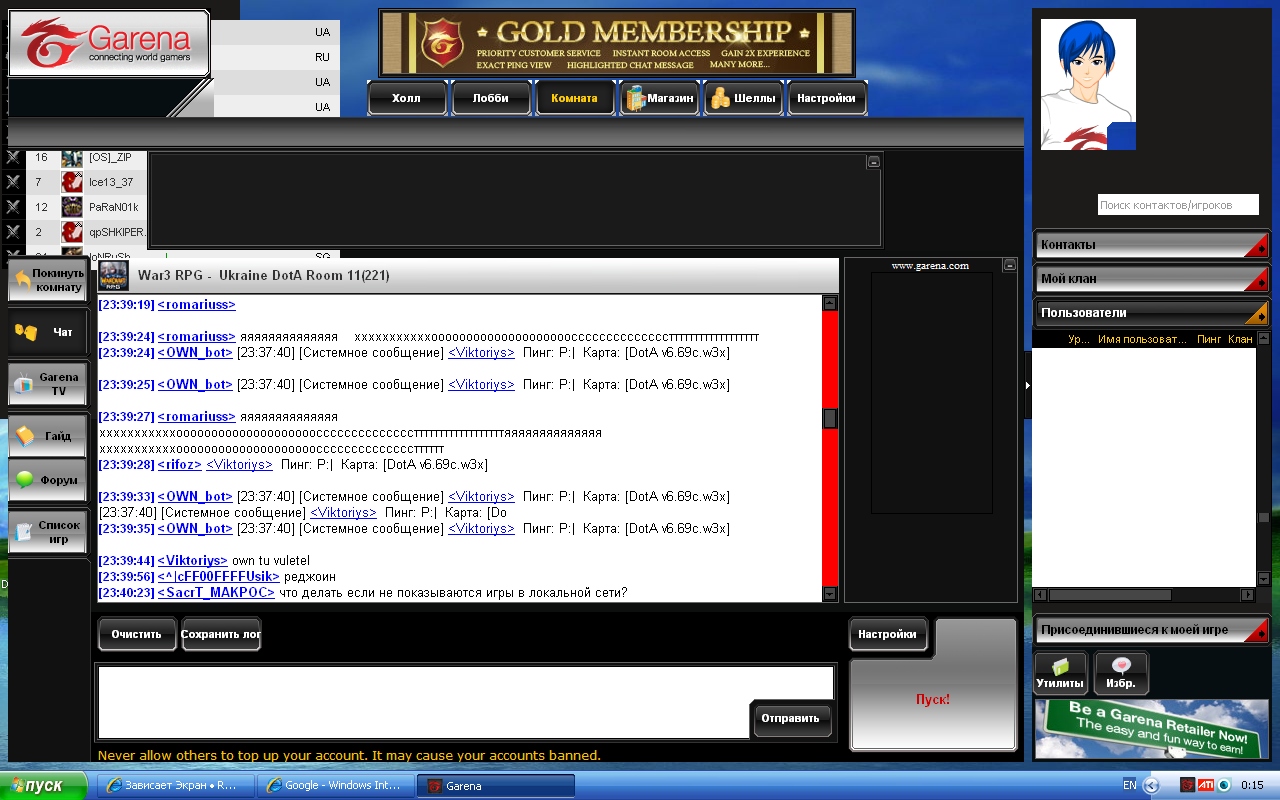Switch to the Зависает Экран taskbar window
Image resolution: width=1280 pixels, height=800 pixels.
(175, 785)
